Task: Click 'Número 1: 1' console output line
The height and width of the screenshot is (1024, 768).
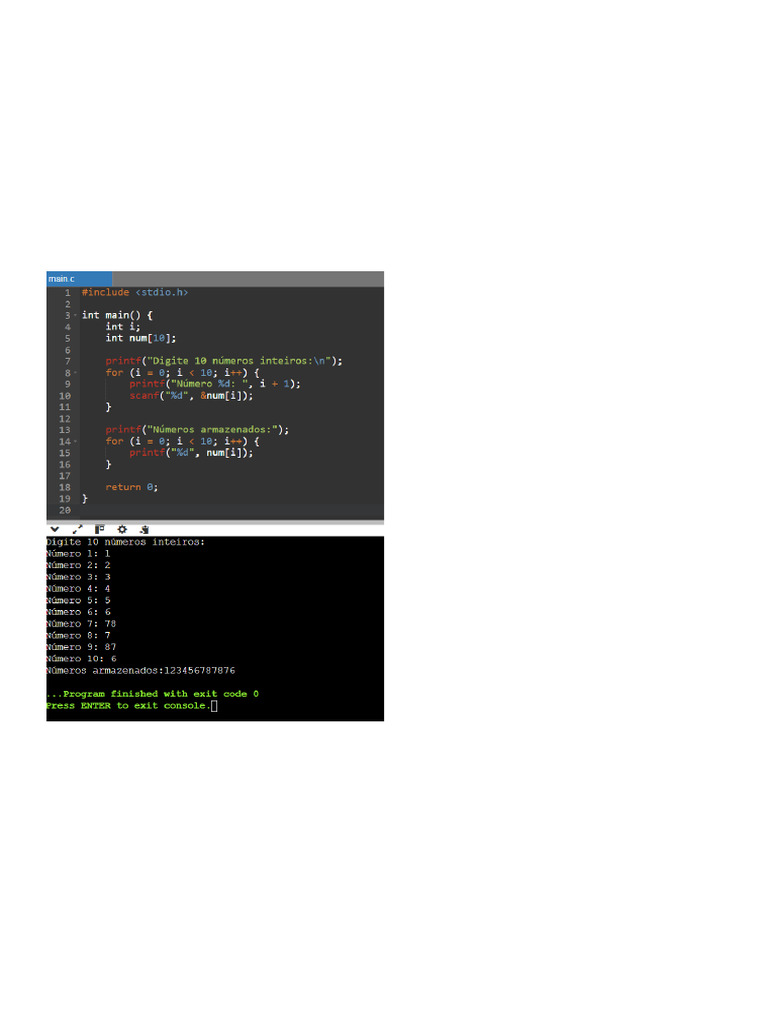Action: click(x=78, y=554)
